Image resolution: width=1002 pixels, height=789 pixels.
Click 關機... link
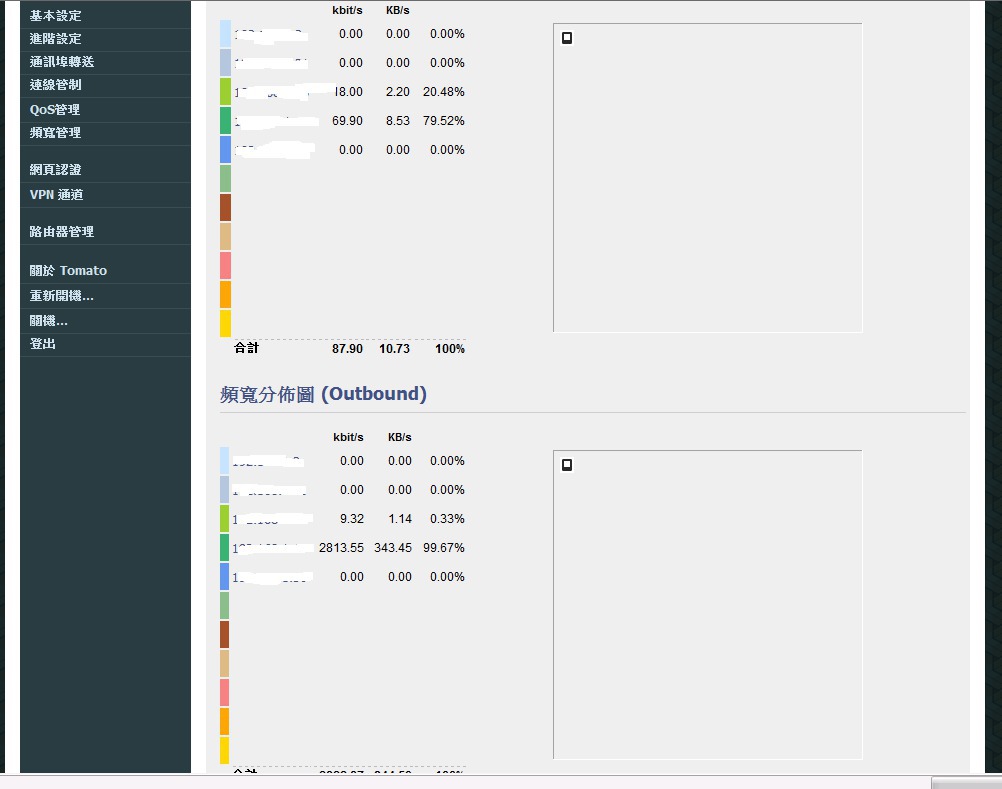point(49,321)
